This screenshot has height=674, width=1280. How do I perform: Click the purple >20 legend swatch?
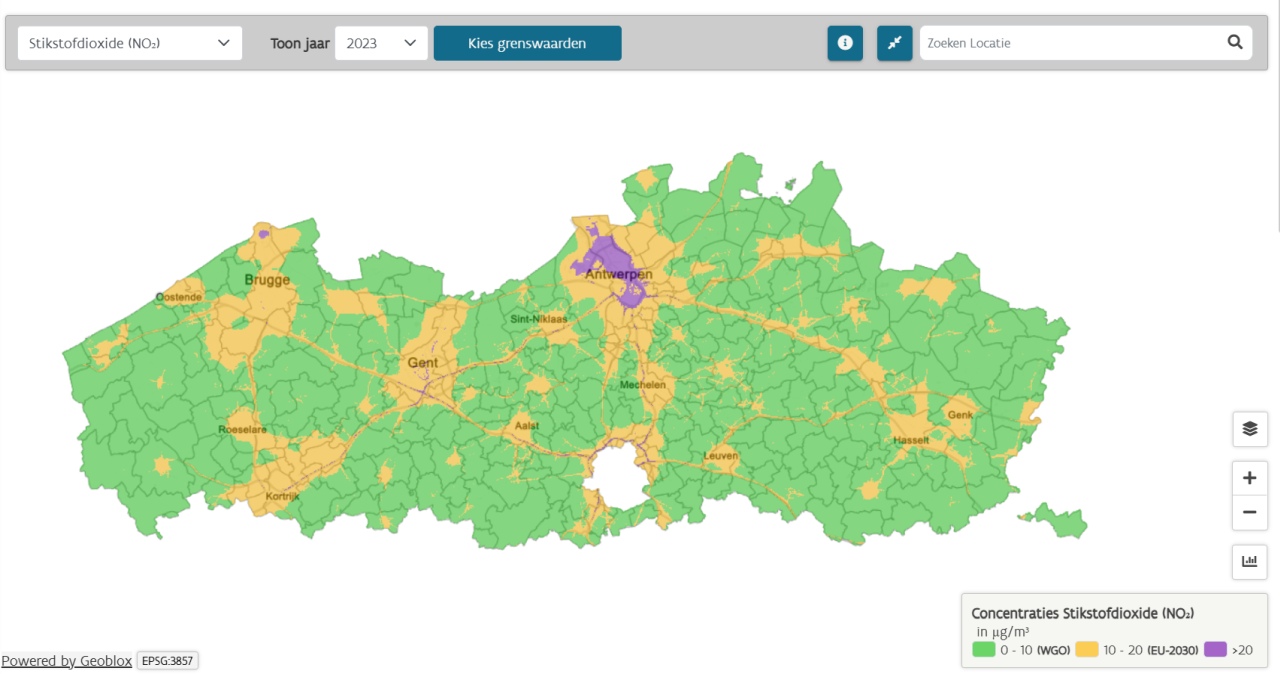tap(1215, 650)
